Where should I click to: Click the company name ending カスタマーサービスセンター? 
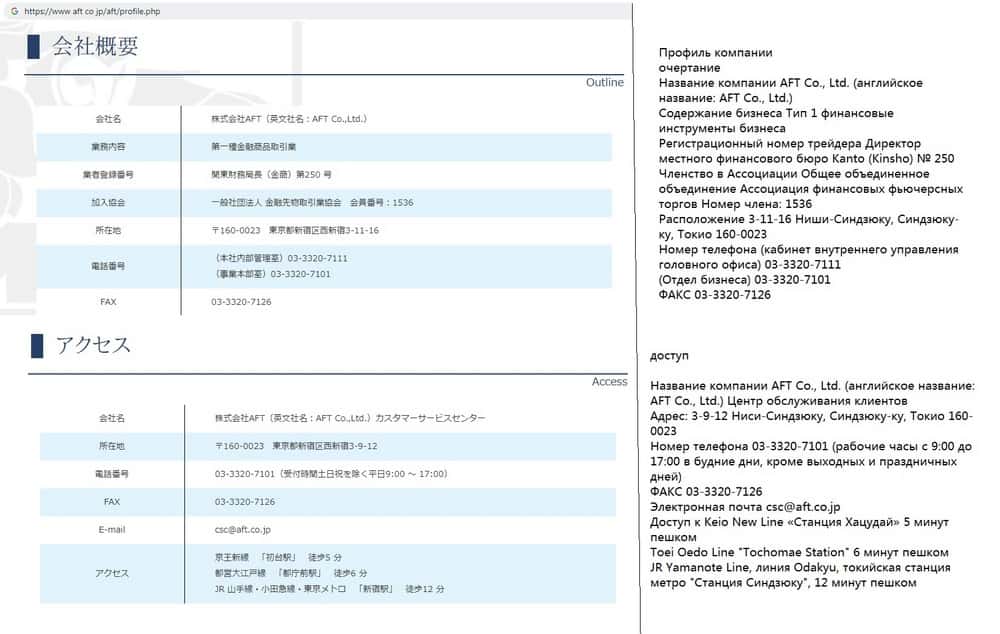click(x=350, y=418)
